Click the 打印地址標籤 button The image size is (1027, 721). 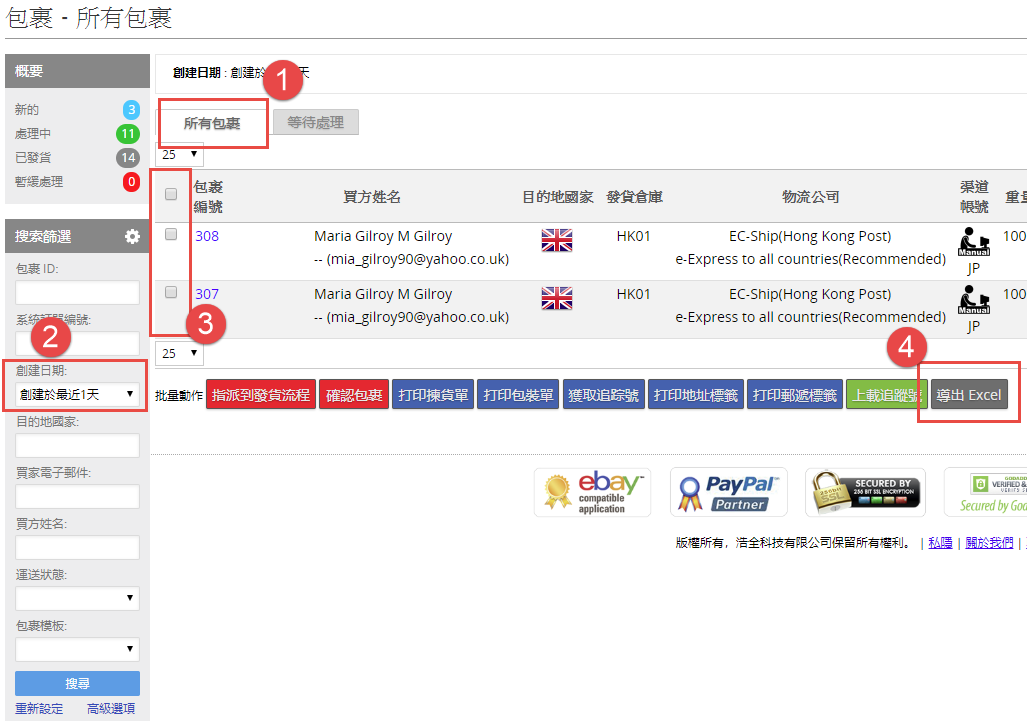pos(696,395)
